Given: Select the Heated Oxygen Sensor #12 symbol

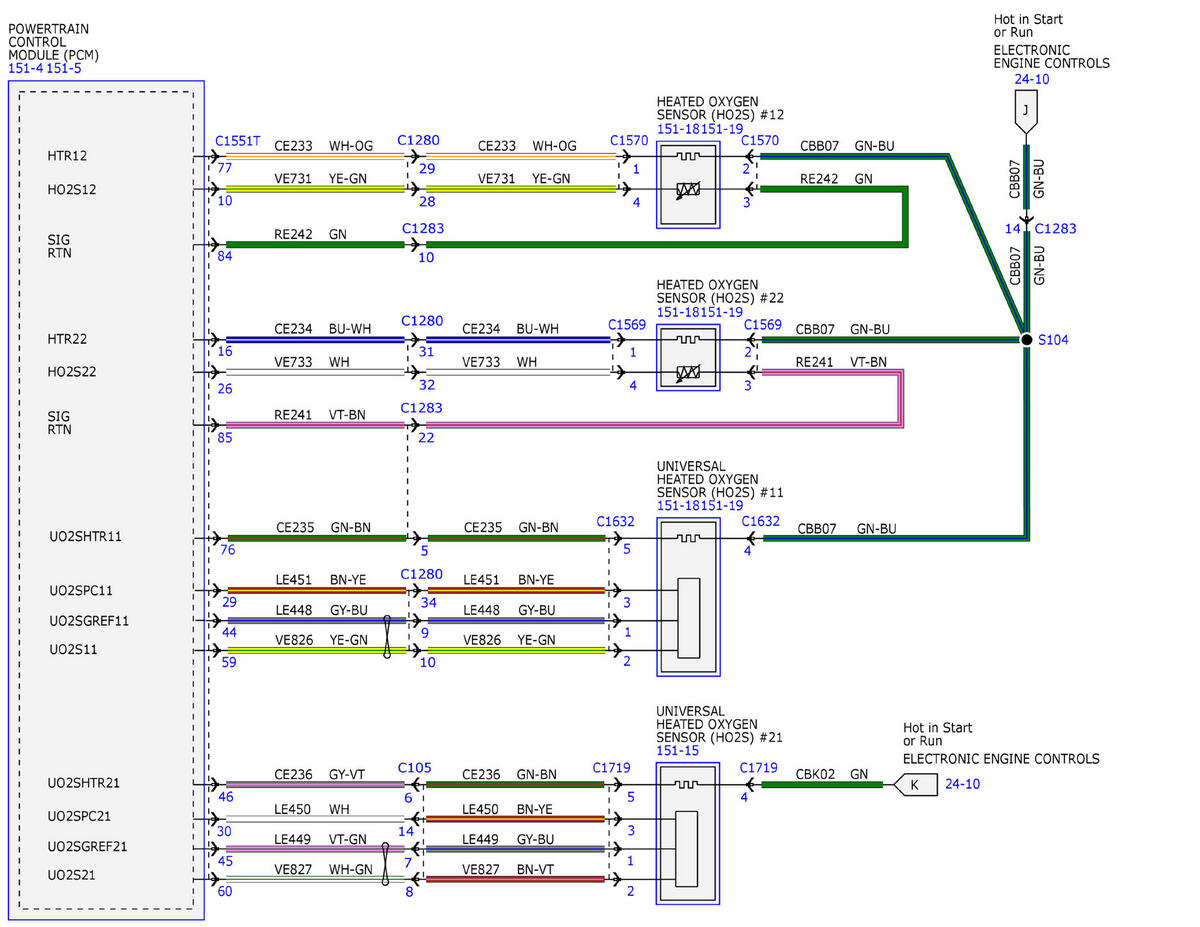Looking at the screenshot, I should (687, 184).
